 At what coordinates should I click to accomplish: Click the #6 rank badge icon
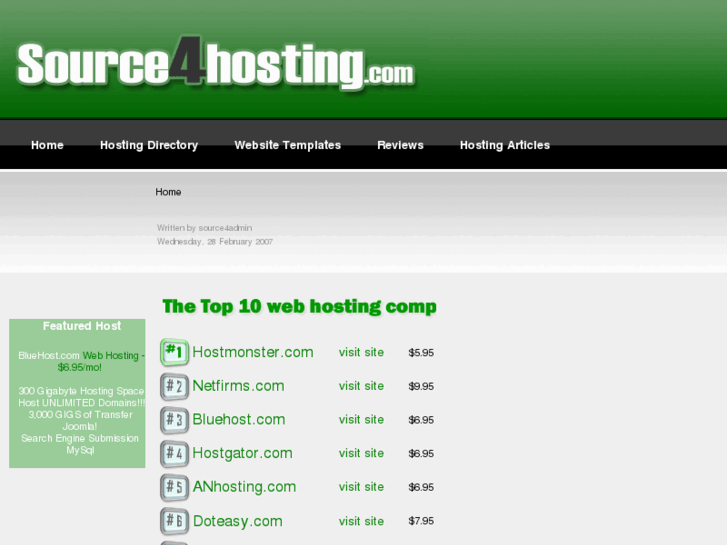[x=174, y=521]
